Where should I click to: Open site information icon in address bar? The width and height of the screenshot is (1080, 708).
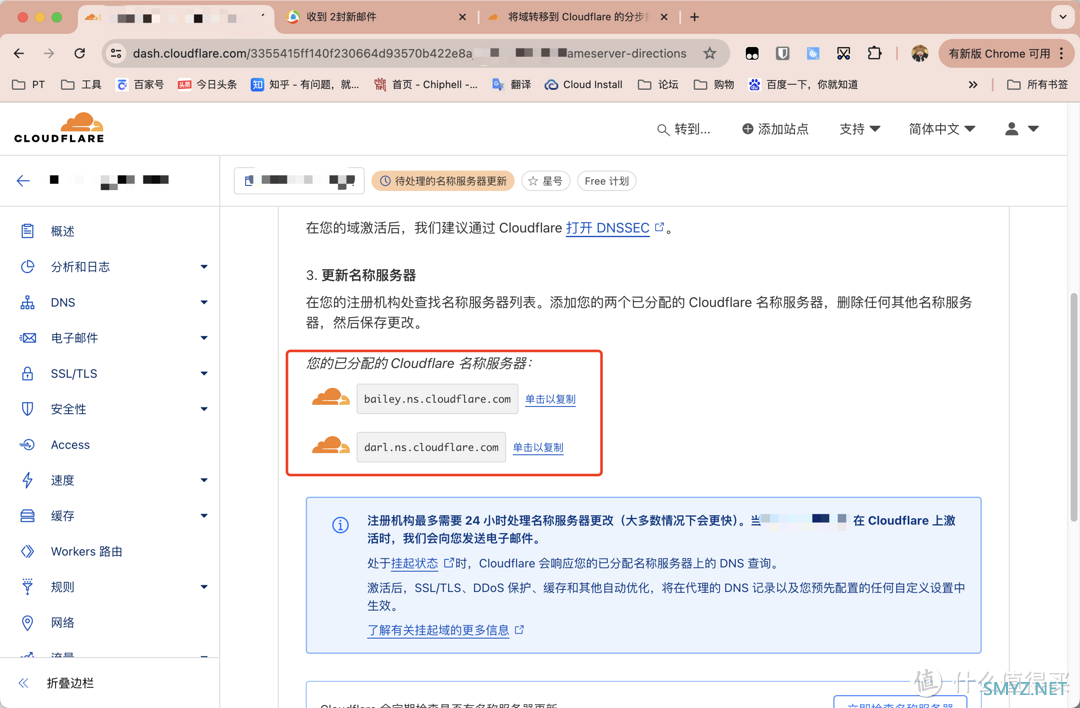pos(116,54)
